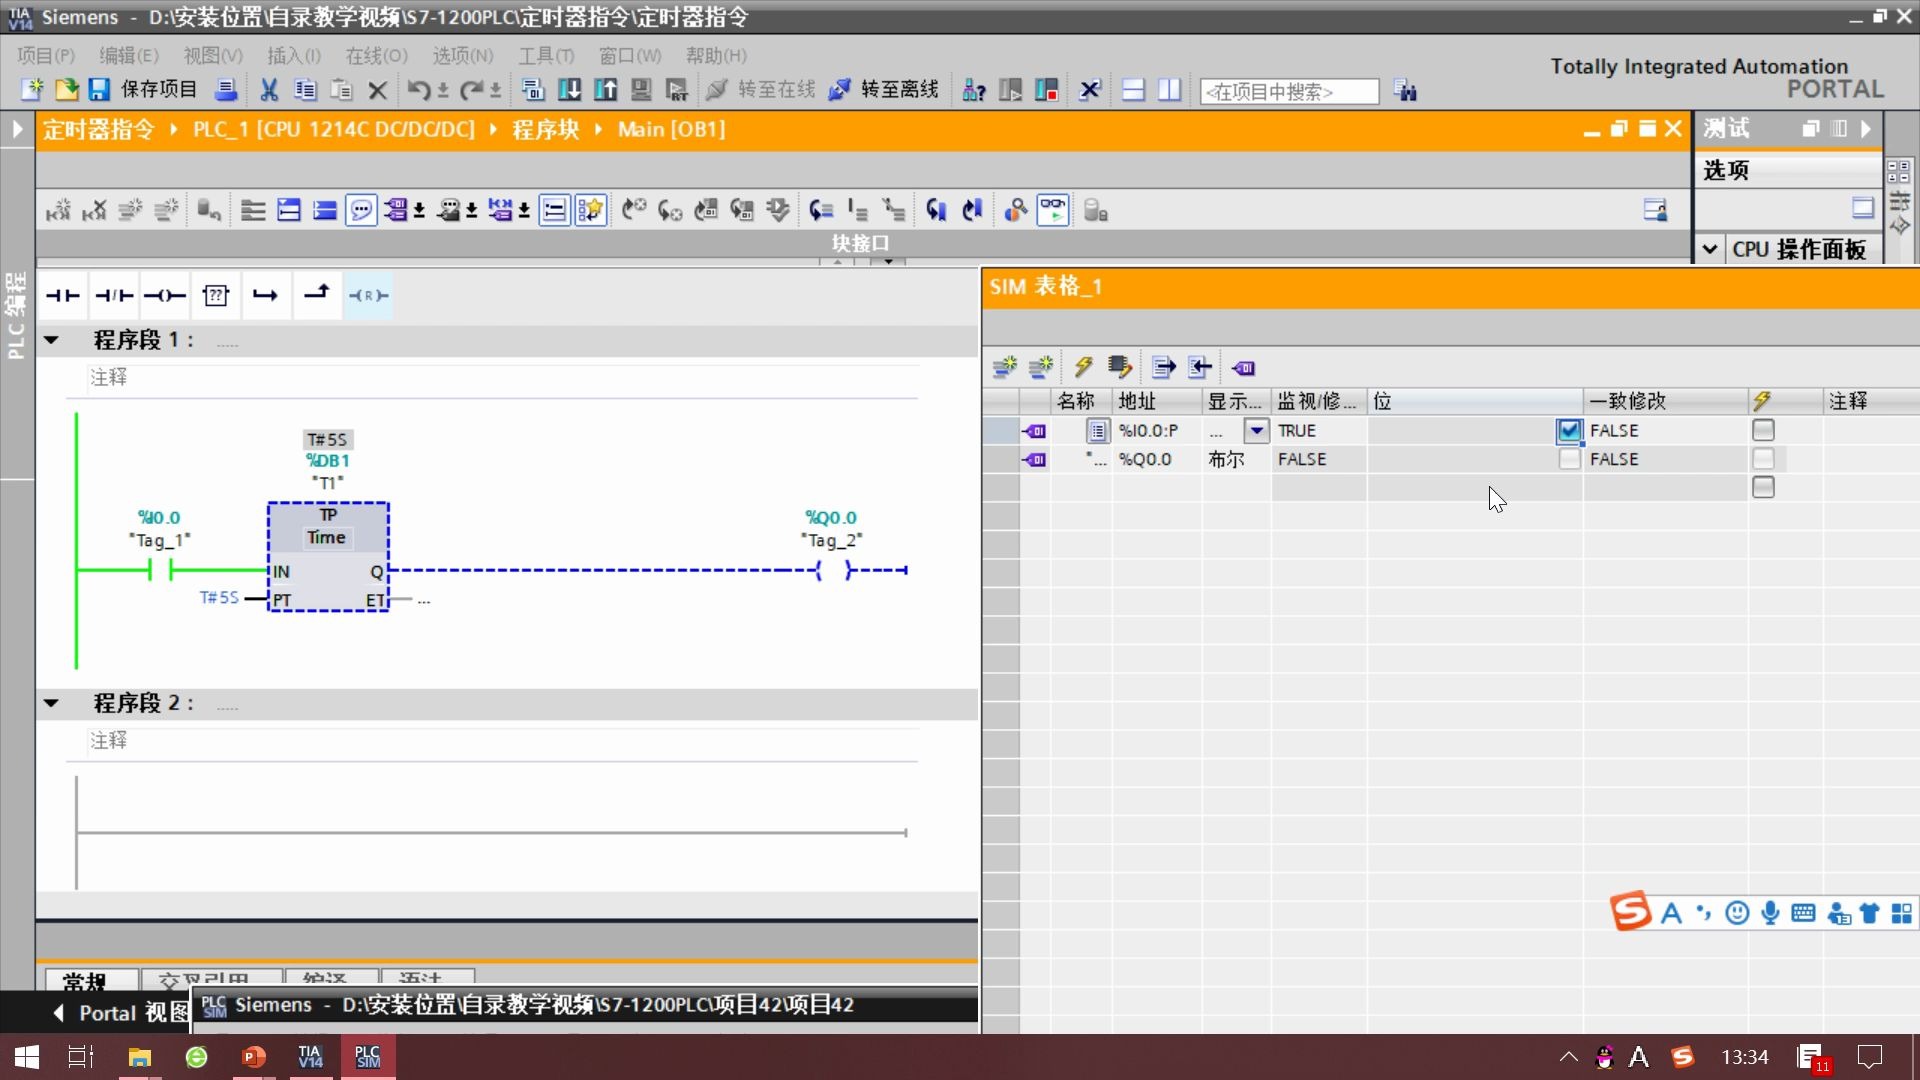Switch to Portal 视图
The image size is (1920, 1080).
121,1013
